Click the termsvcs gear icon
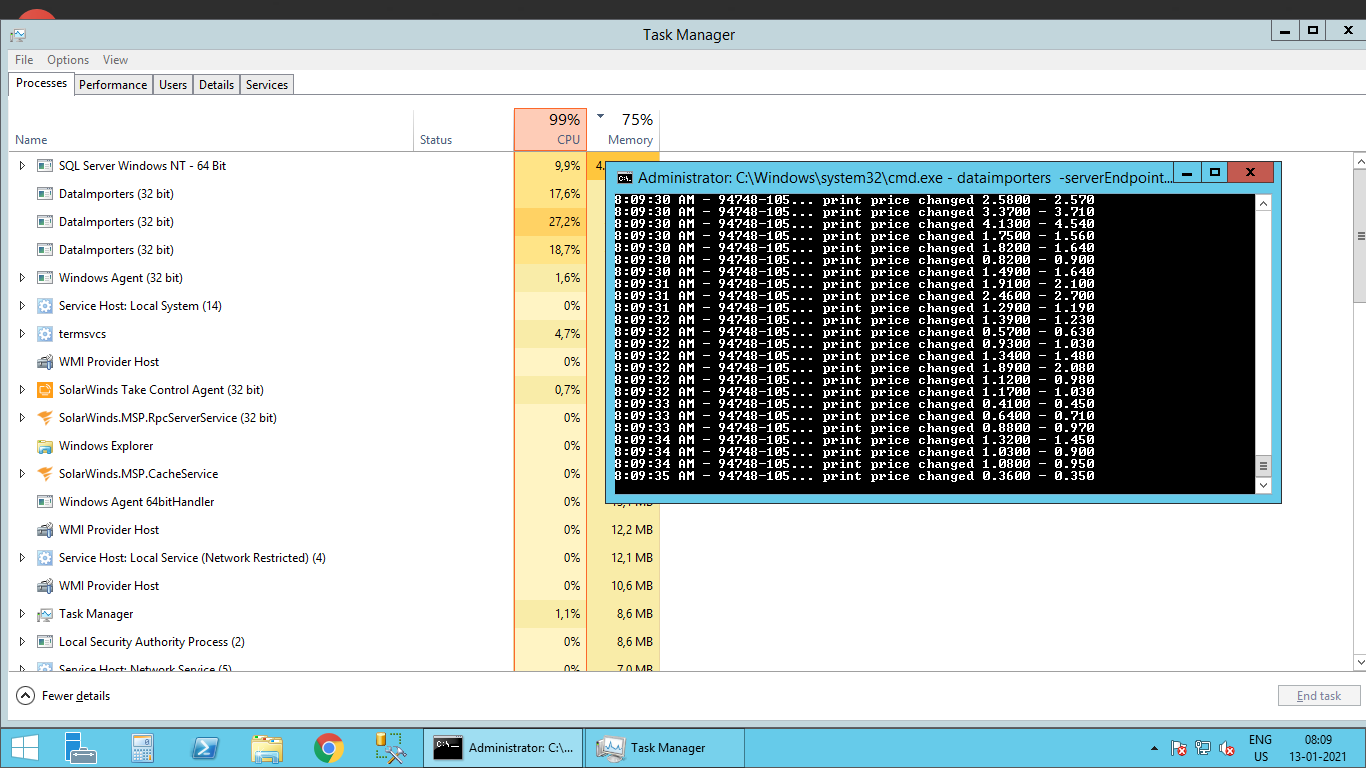 44,334
